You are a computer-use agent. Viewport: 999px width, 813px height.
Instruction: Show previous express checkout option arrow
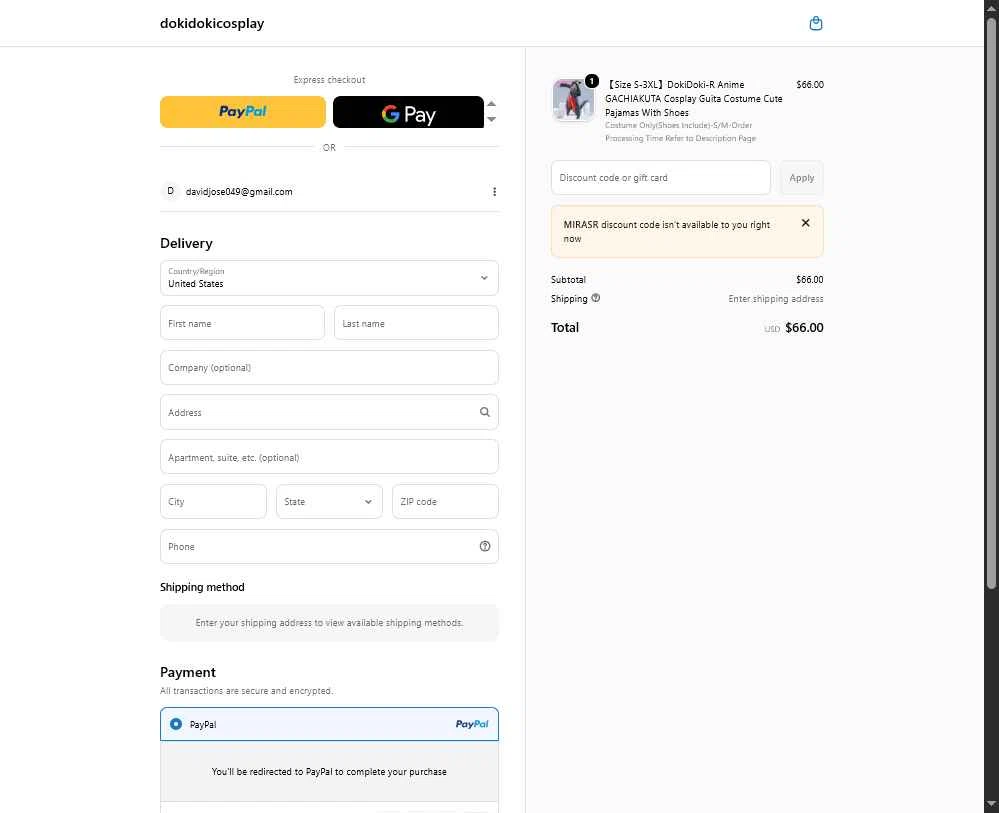click(491, 104)
